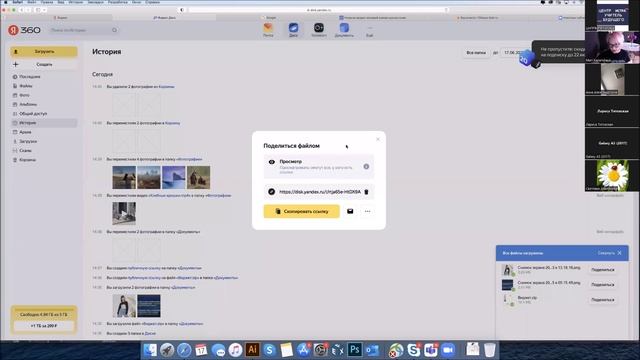Image resolution: width=640 pixels, height=360 pixels.
Task: Click the yellow Загрузить upload button
Action: 44,51
